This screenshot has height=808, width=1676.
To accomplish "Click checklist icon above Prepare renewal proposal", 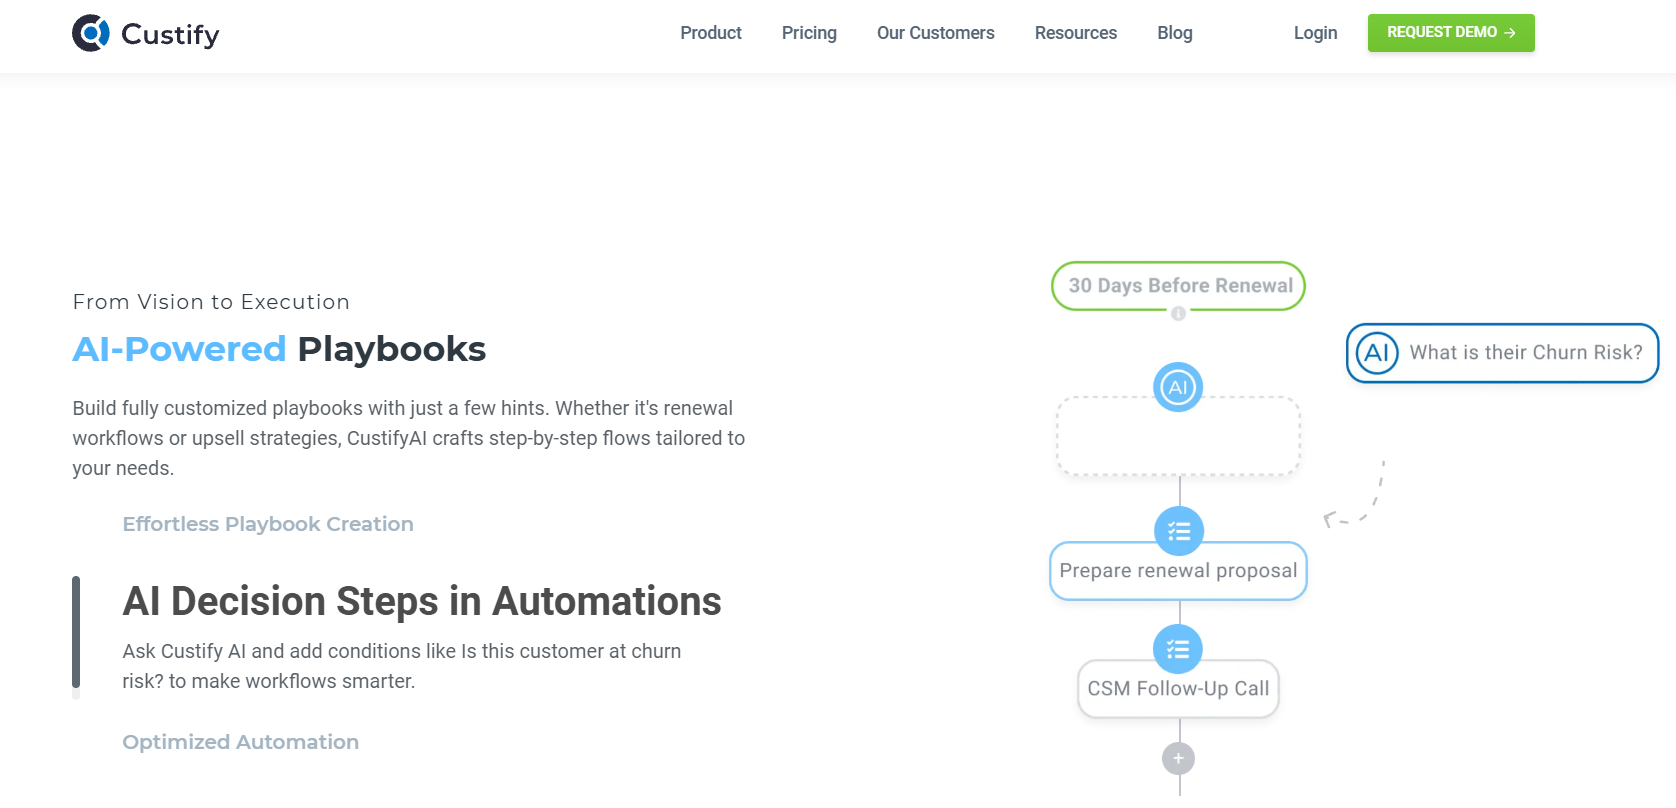I will point(1179,531).
